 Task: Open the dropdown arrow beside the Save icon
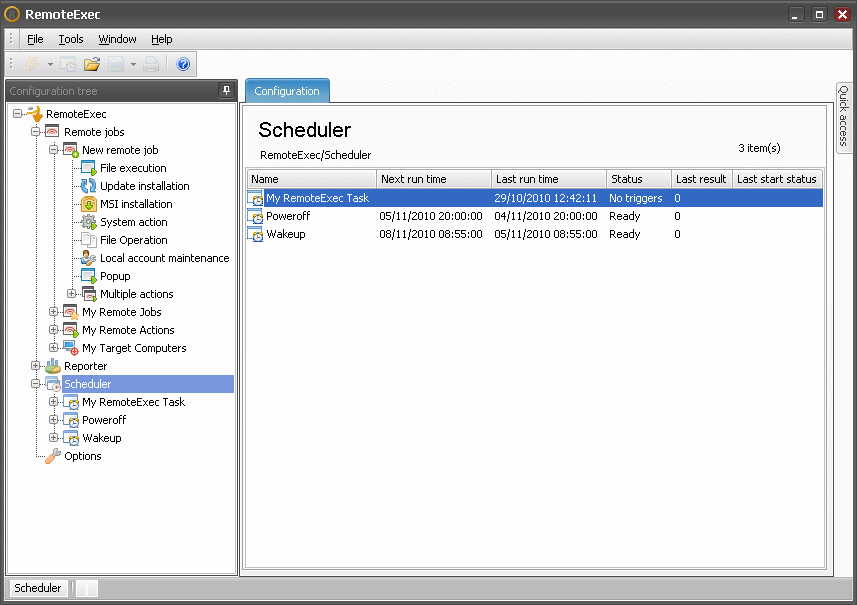pyautogui.click(x=133, y=64)
